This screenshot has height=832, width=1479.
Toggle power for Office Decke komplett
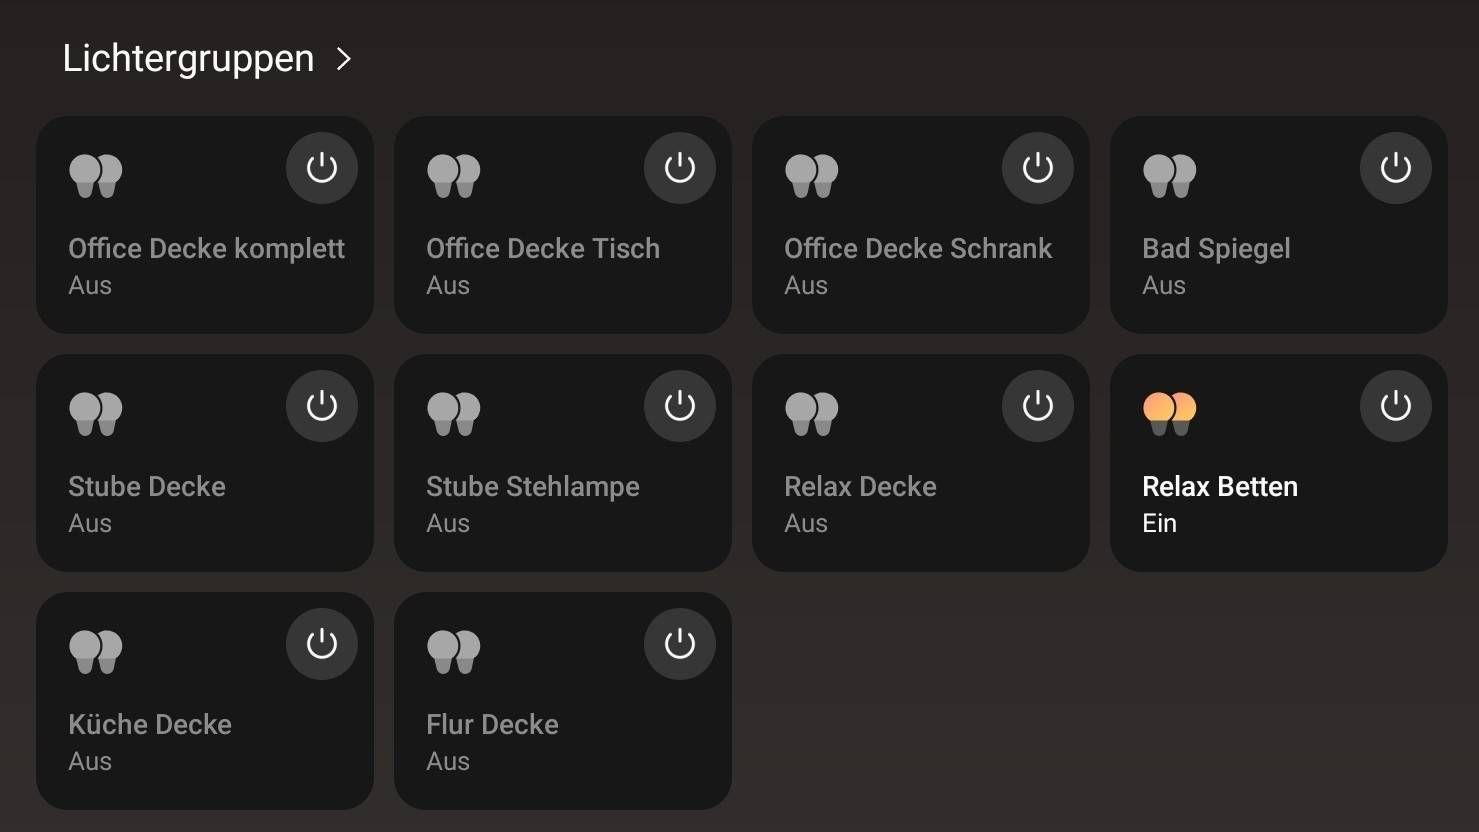pos(322,168)
